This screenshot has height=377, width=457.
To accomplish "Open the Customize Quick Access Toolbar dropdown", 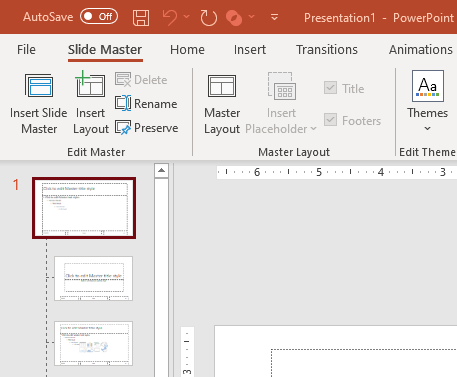I will click(x=274, y=17).
